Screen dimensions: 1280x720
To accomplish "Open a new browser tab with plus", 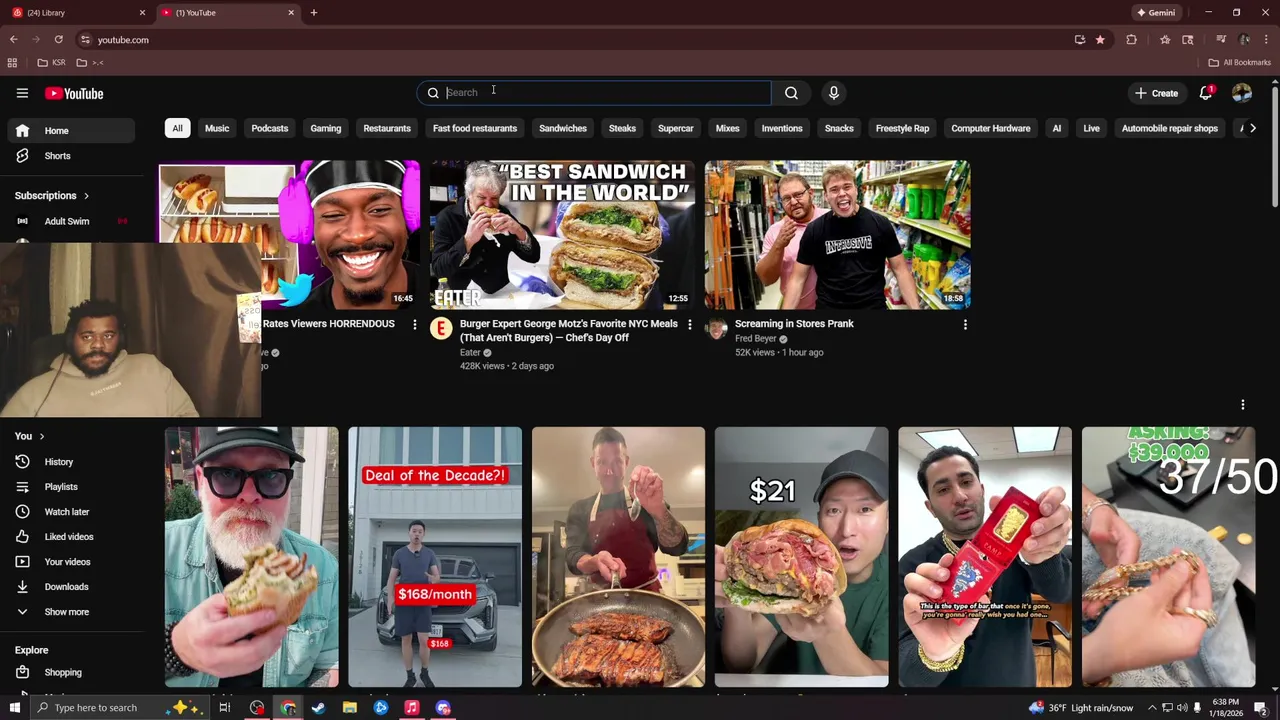I will point(314,13).
